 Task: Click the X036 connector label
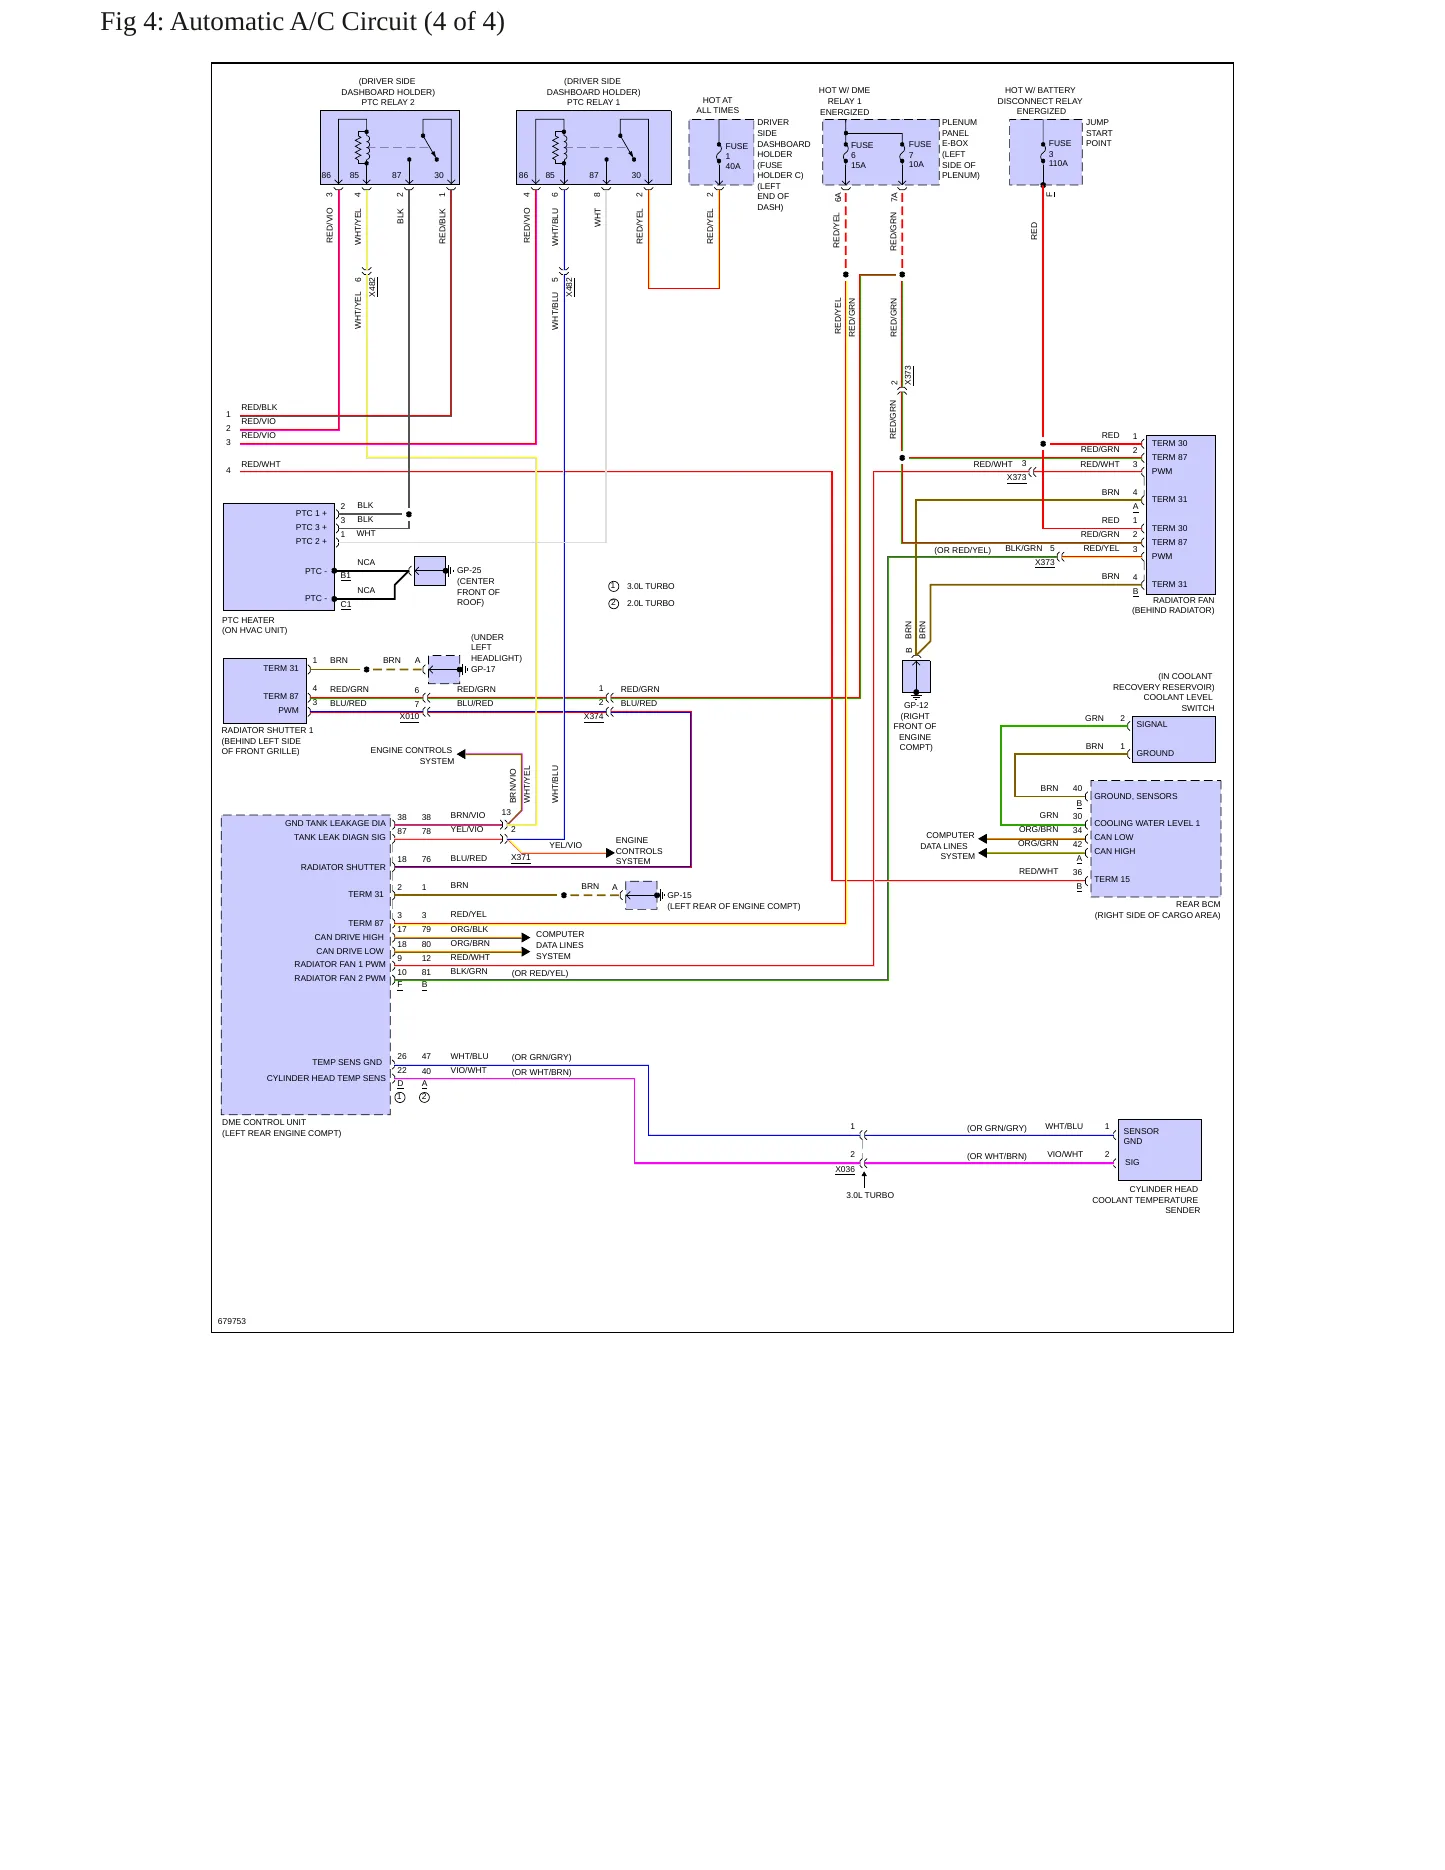tap(845, 1169)
